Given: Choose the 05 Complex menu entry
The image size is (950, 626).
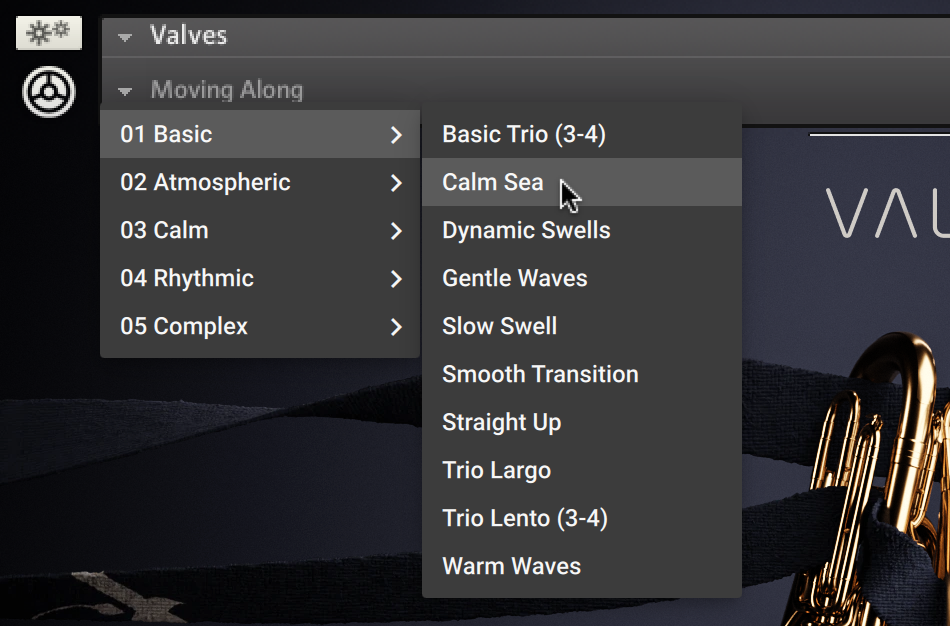Looking at the screenshot, I should click(x=184, y=326).
